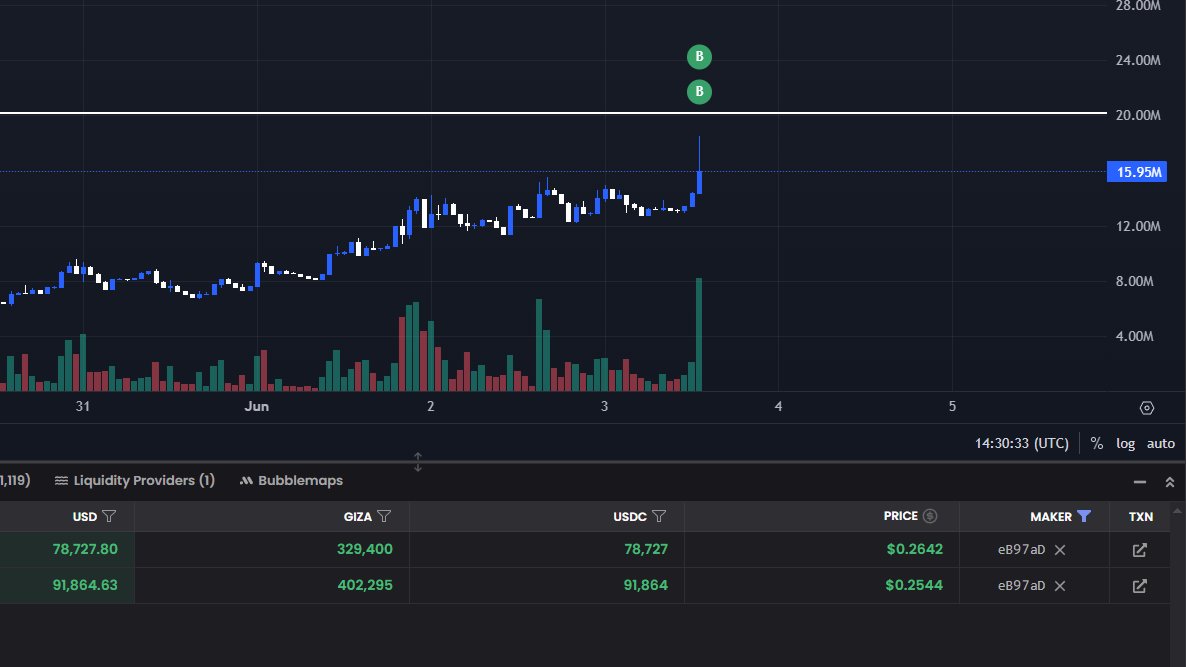Open the chart settings gear icon
The image size is (1186, 667).
click(x=1147, y=408)
